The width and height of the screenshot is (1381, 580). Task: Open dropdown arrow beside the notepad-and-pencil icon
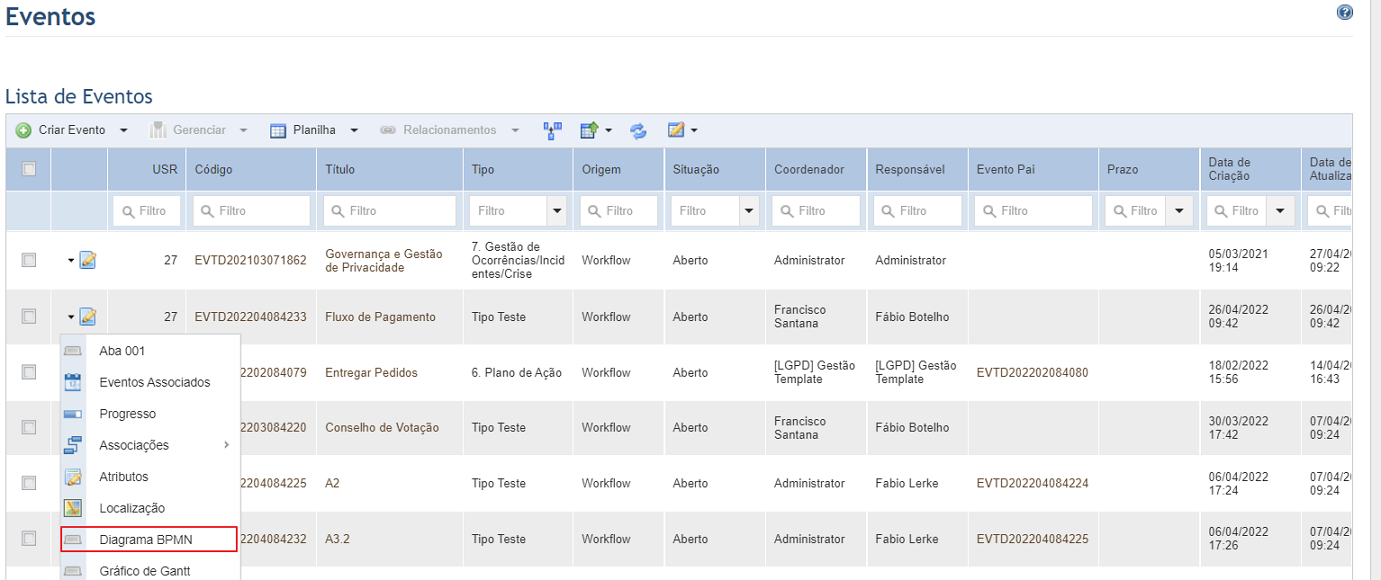[694, 130]
